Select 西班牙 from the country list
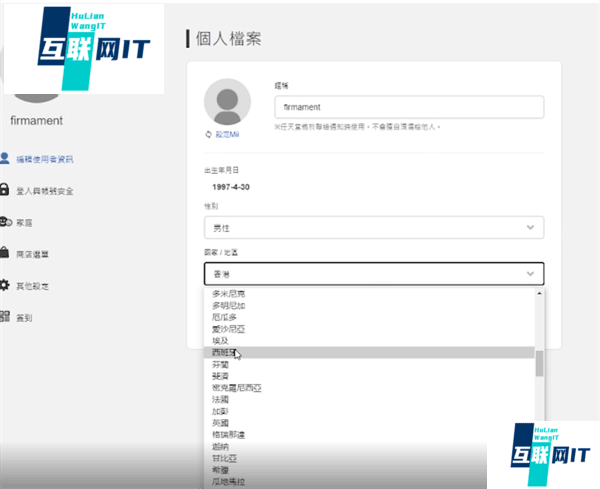The image size is (600, 489). (x=223, y=352)
